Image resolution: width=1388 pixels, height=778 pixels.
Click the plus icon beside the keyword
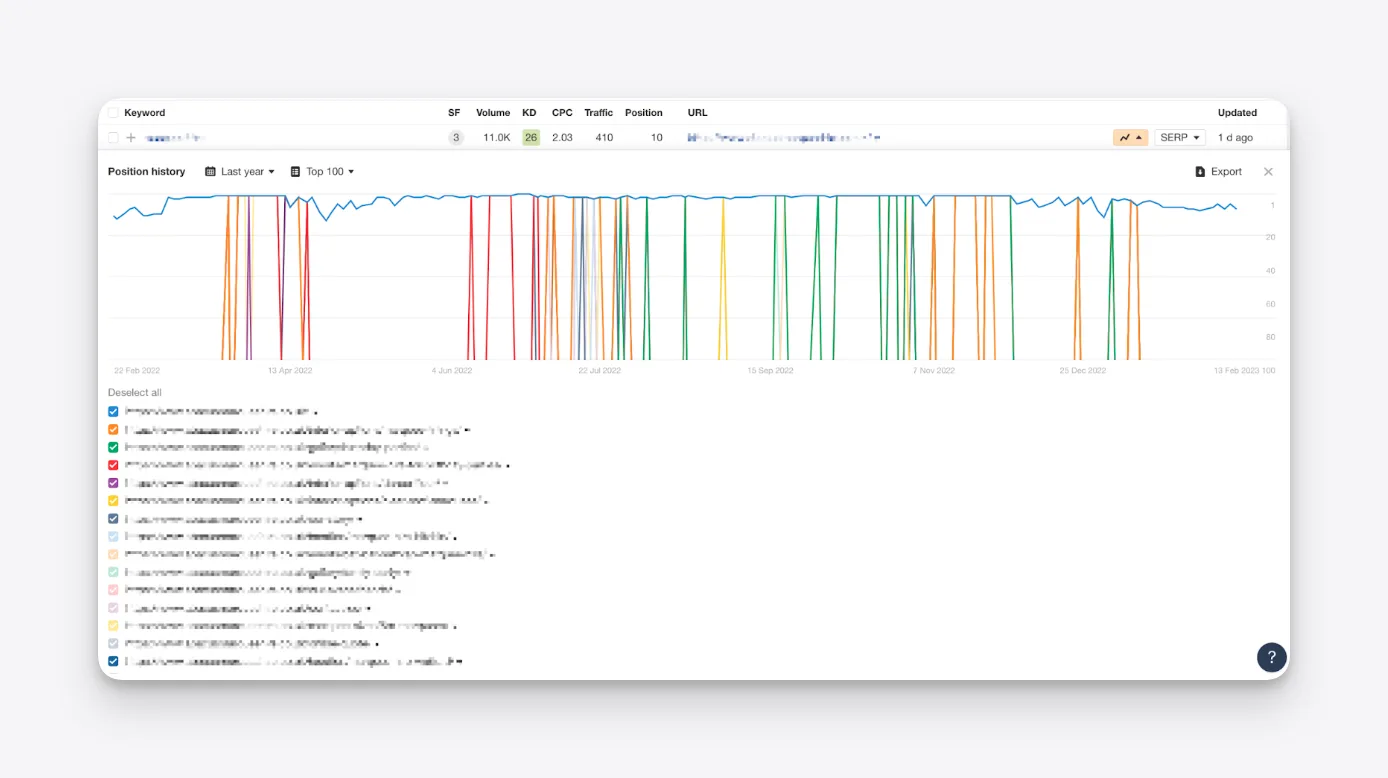coord(131,138)
